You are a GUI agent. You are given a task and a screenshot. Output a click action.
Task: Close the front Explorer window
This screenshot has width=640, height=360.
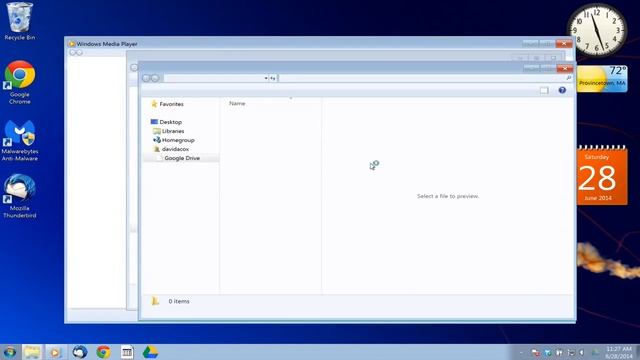565,68
